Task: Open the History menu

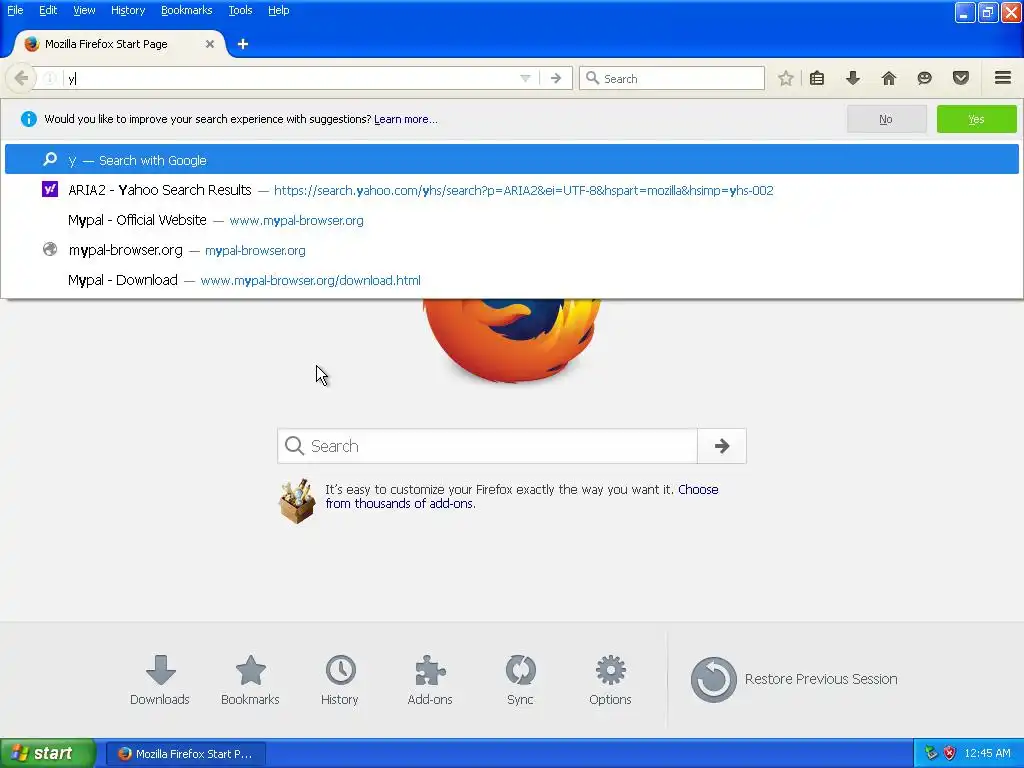Action: 127,10
